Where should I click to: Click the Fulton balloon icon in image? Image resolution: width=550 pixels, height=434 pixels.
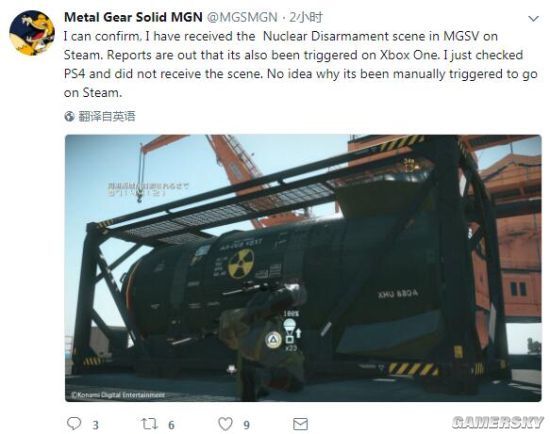[290, 327]
